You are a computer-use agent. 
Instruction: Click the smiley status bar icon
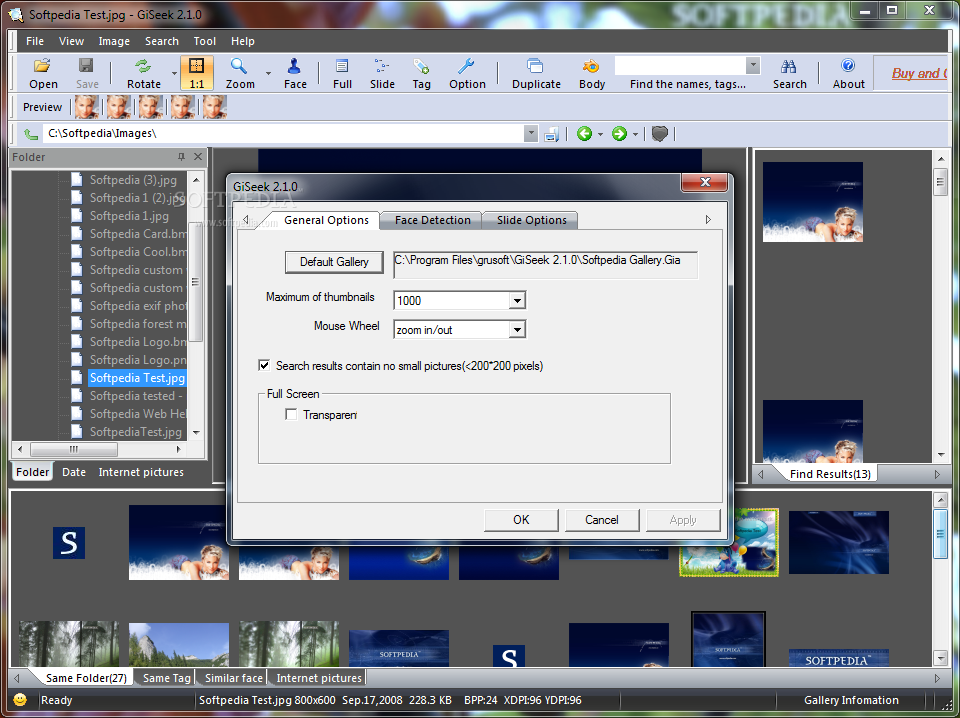click(x=20, y=700)
